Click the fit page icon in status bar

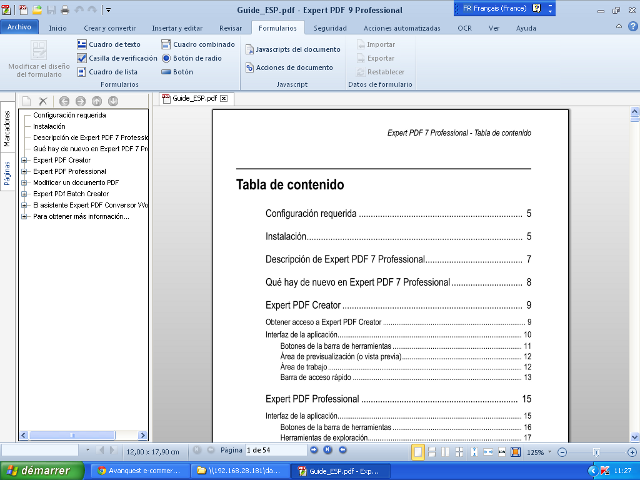coord(516,452)
